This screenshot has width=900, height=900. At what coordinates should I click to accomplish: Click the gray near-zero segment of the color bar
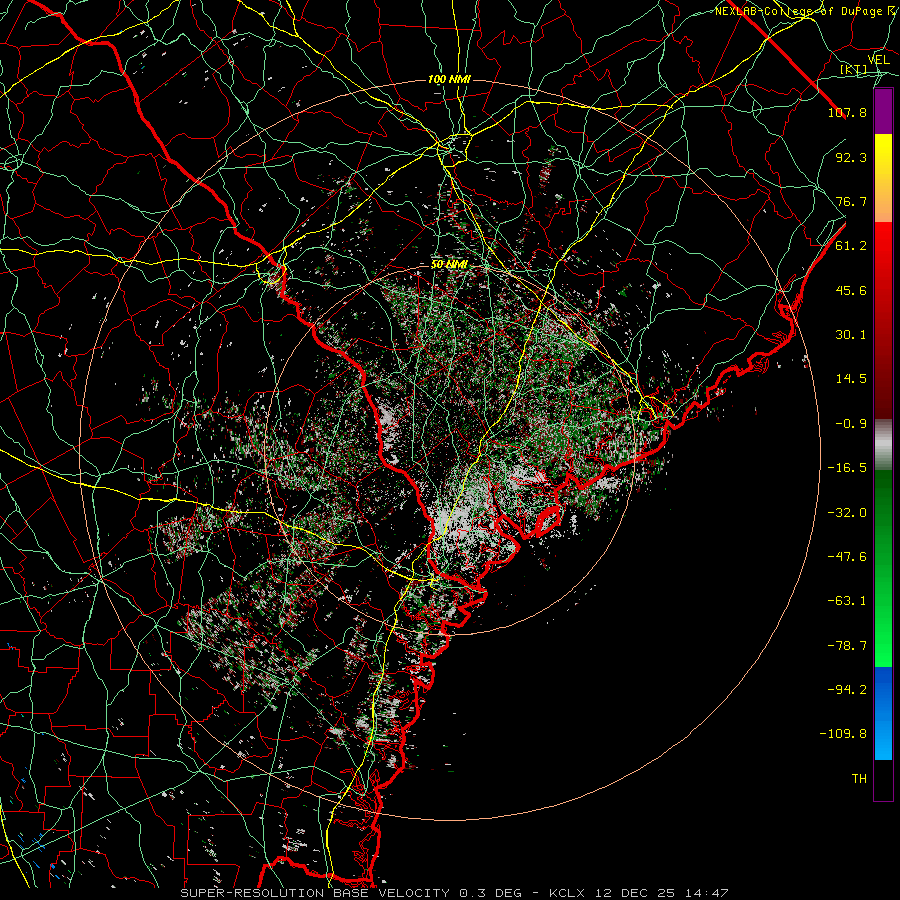pos(883,445)
